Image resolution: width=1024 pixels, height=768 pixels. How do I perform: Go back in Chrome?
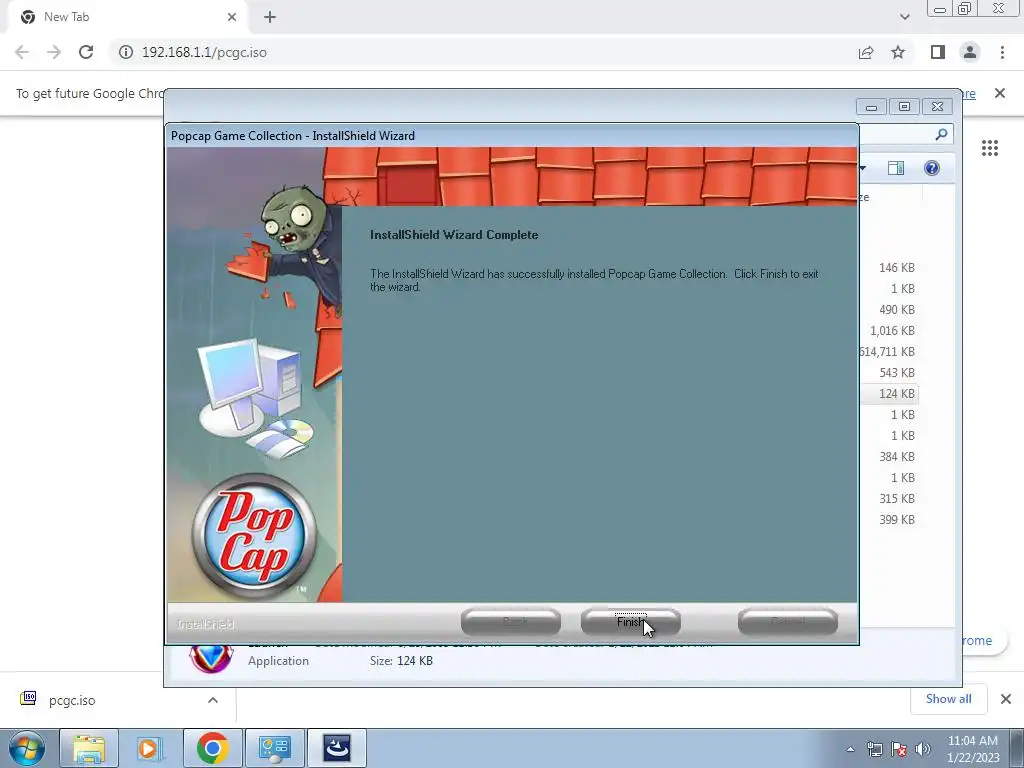22,52
